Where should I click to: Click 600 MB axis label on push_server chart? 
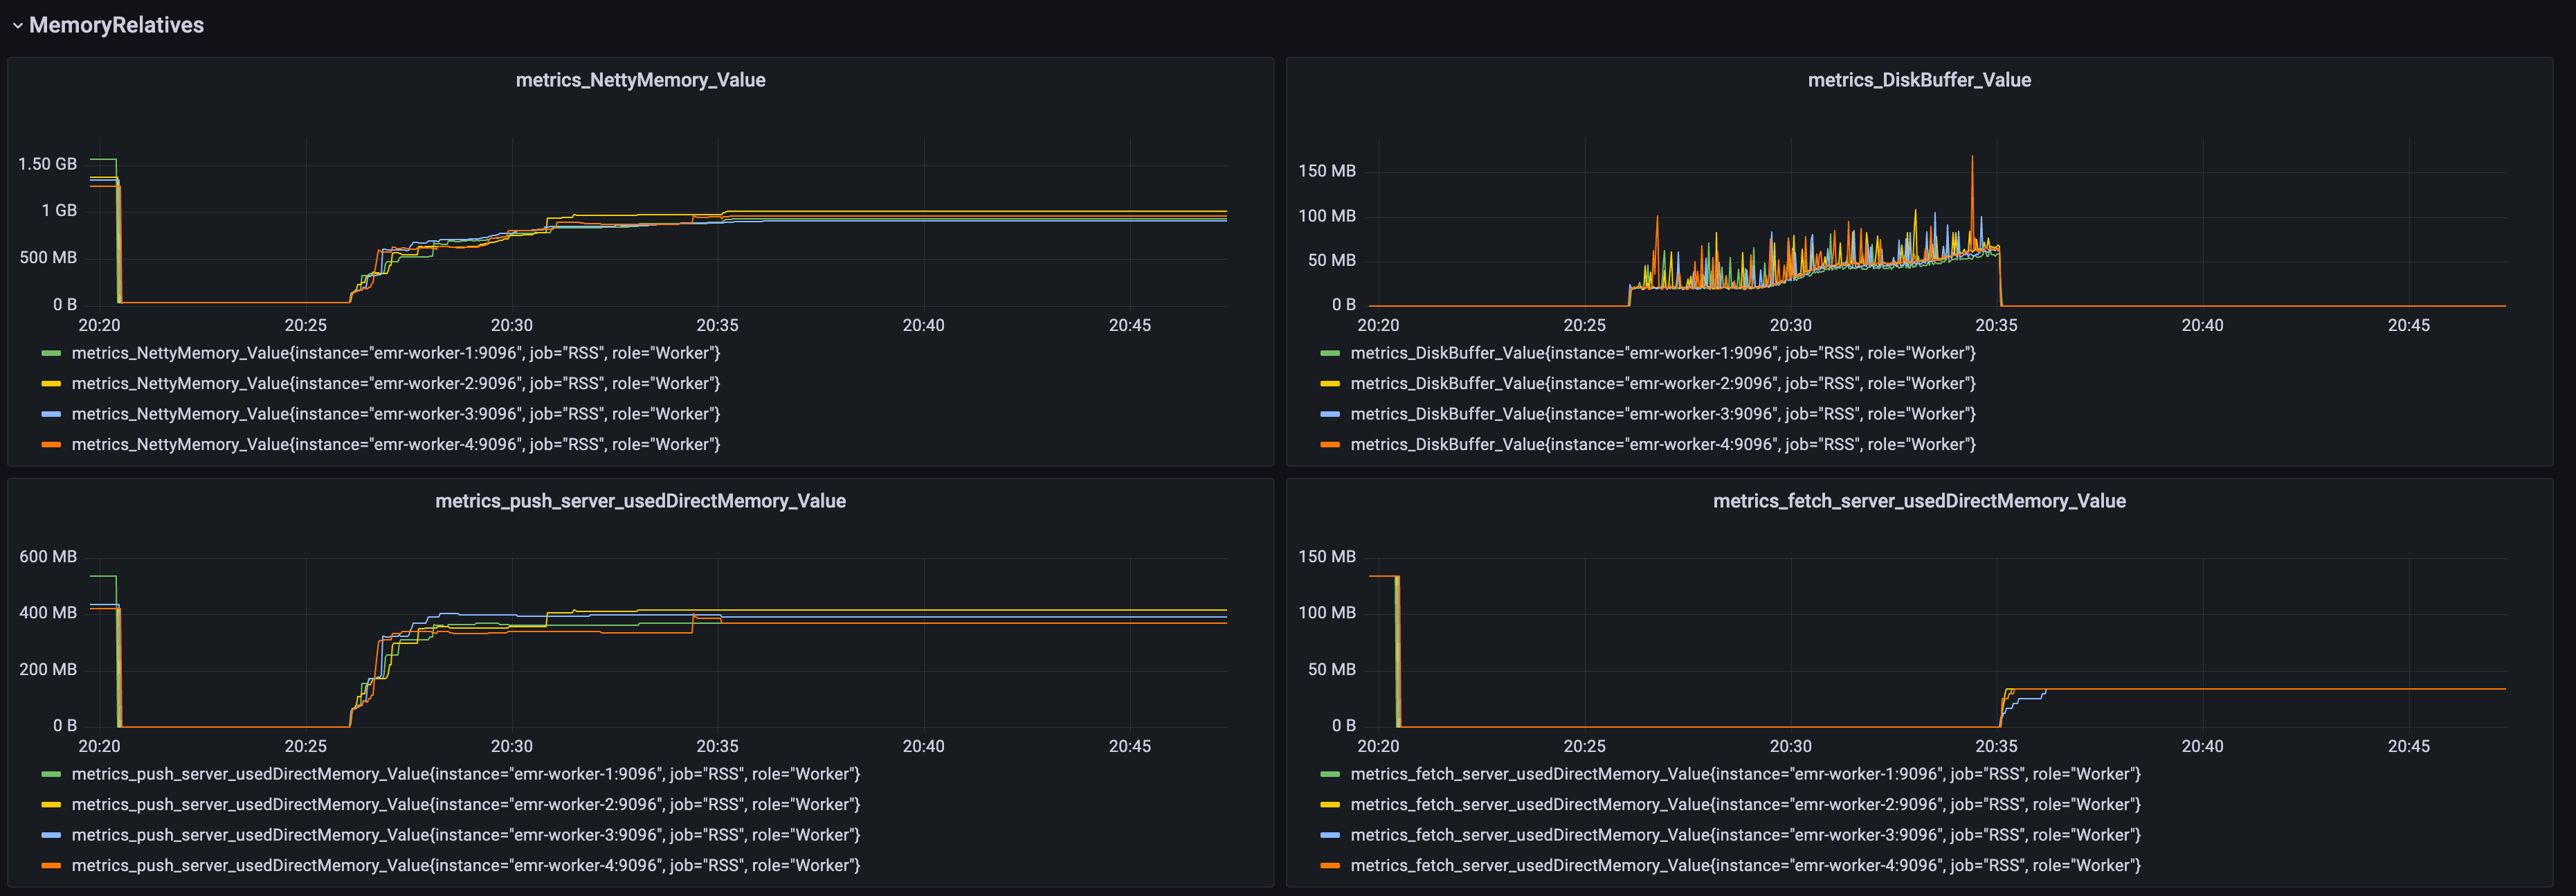[48, 557]
